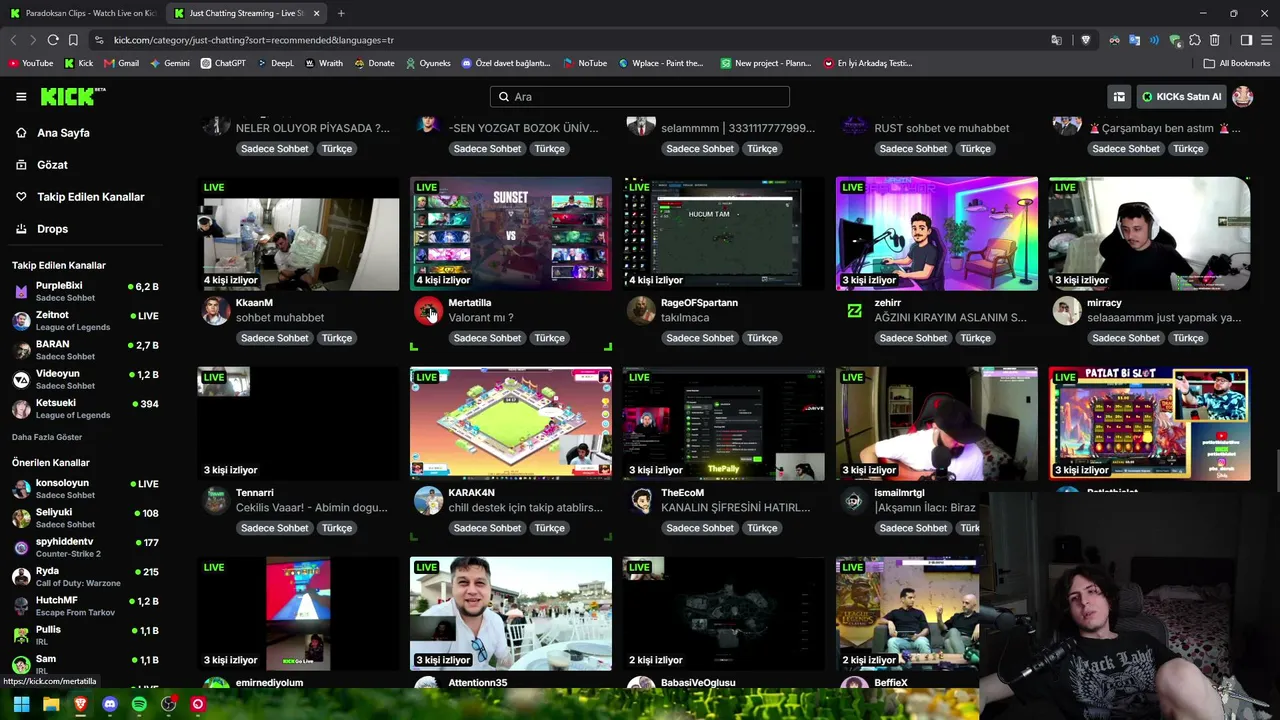Open KkaanM's live stream thumbnail
Viewport: 1280px width, 720px height.
tap(298, 234)
